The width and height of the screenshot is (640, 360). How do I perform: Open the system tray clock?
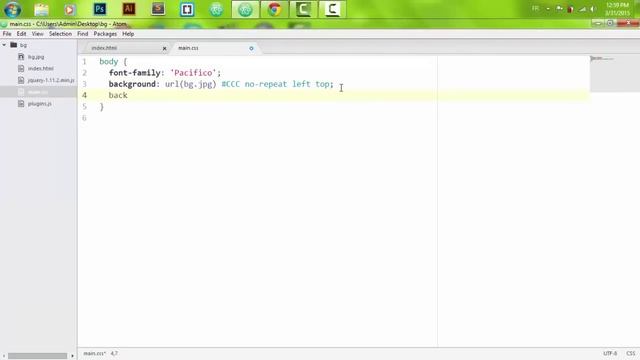(x=617, y=9)
